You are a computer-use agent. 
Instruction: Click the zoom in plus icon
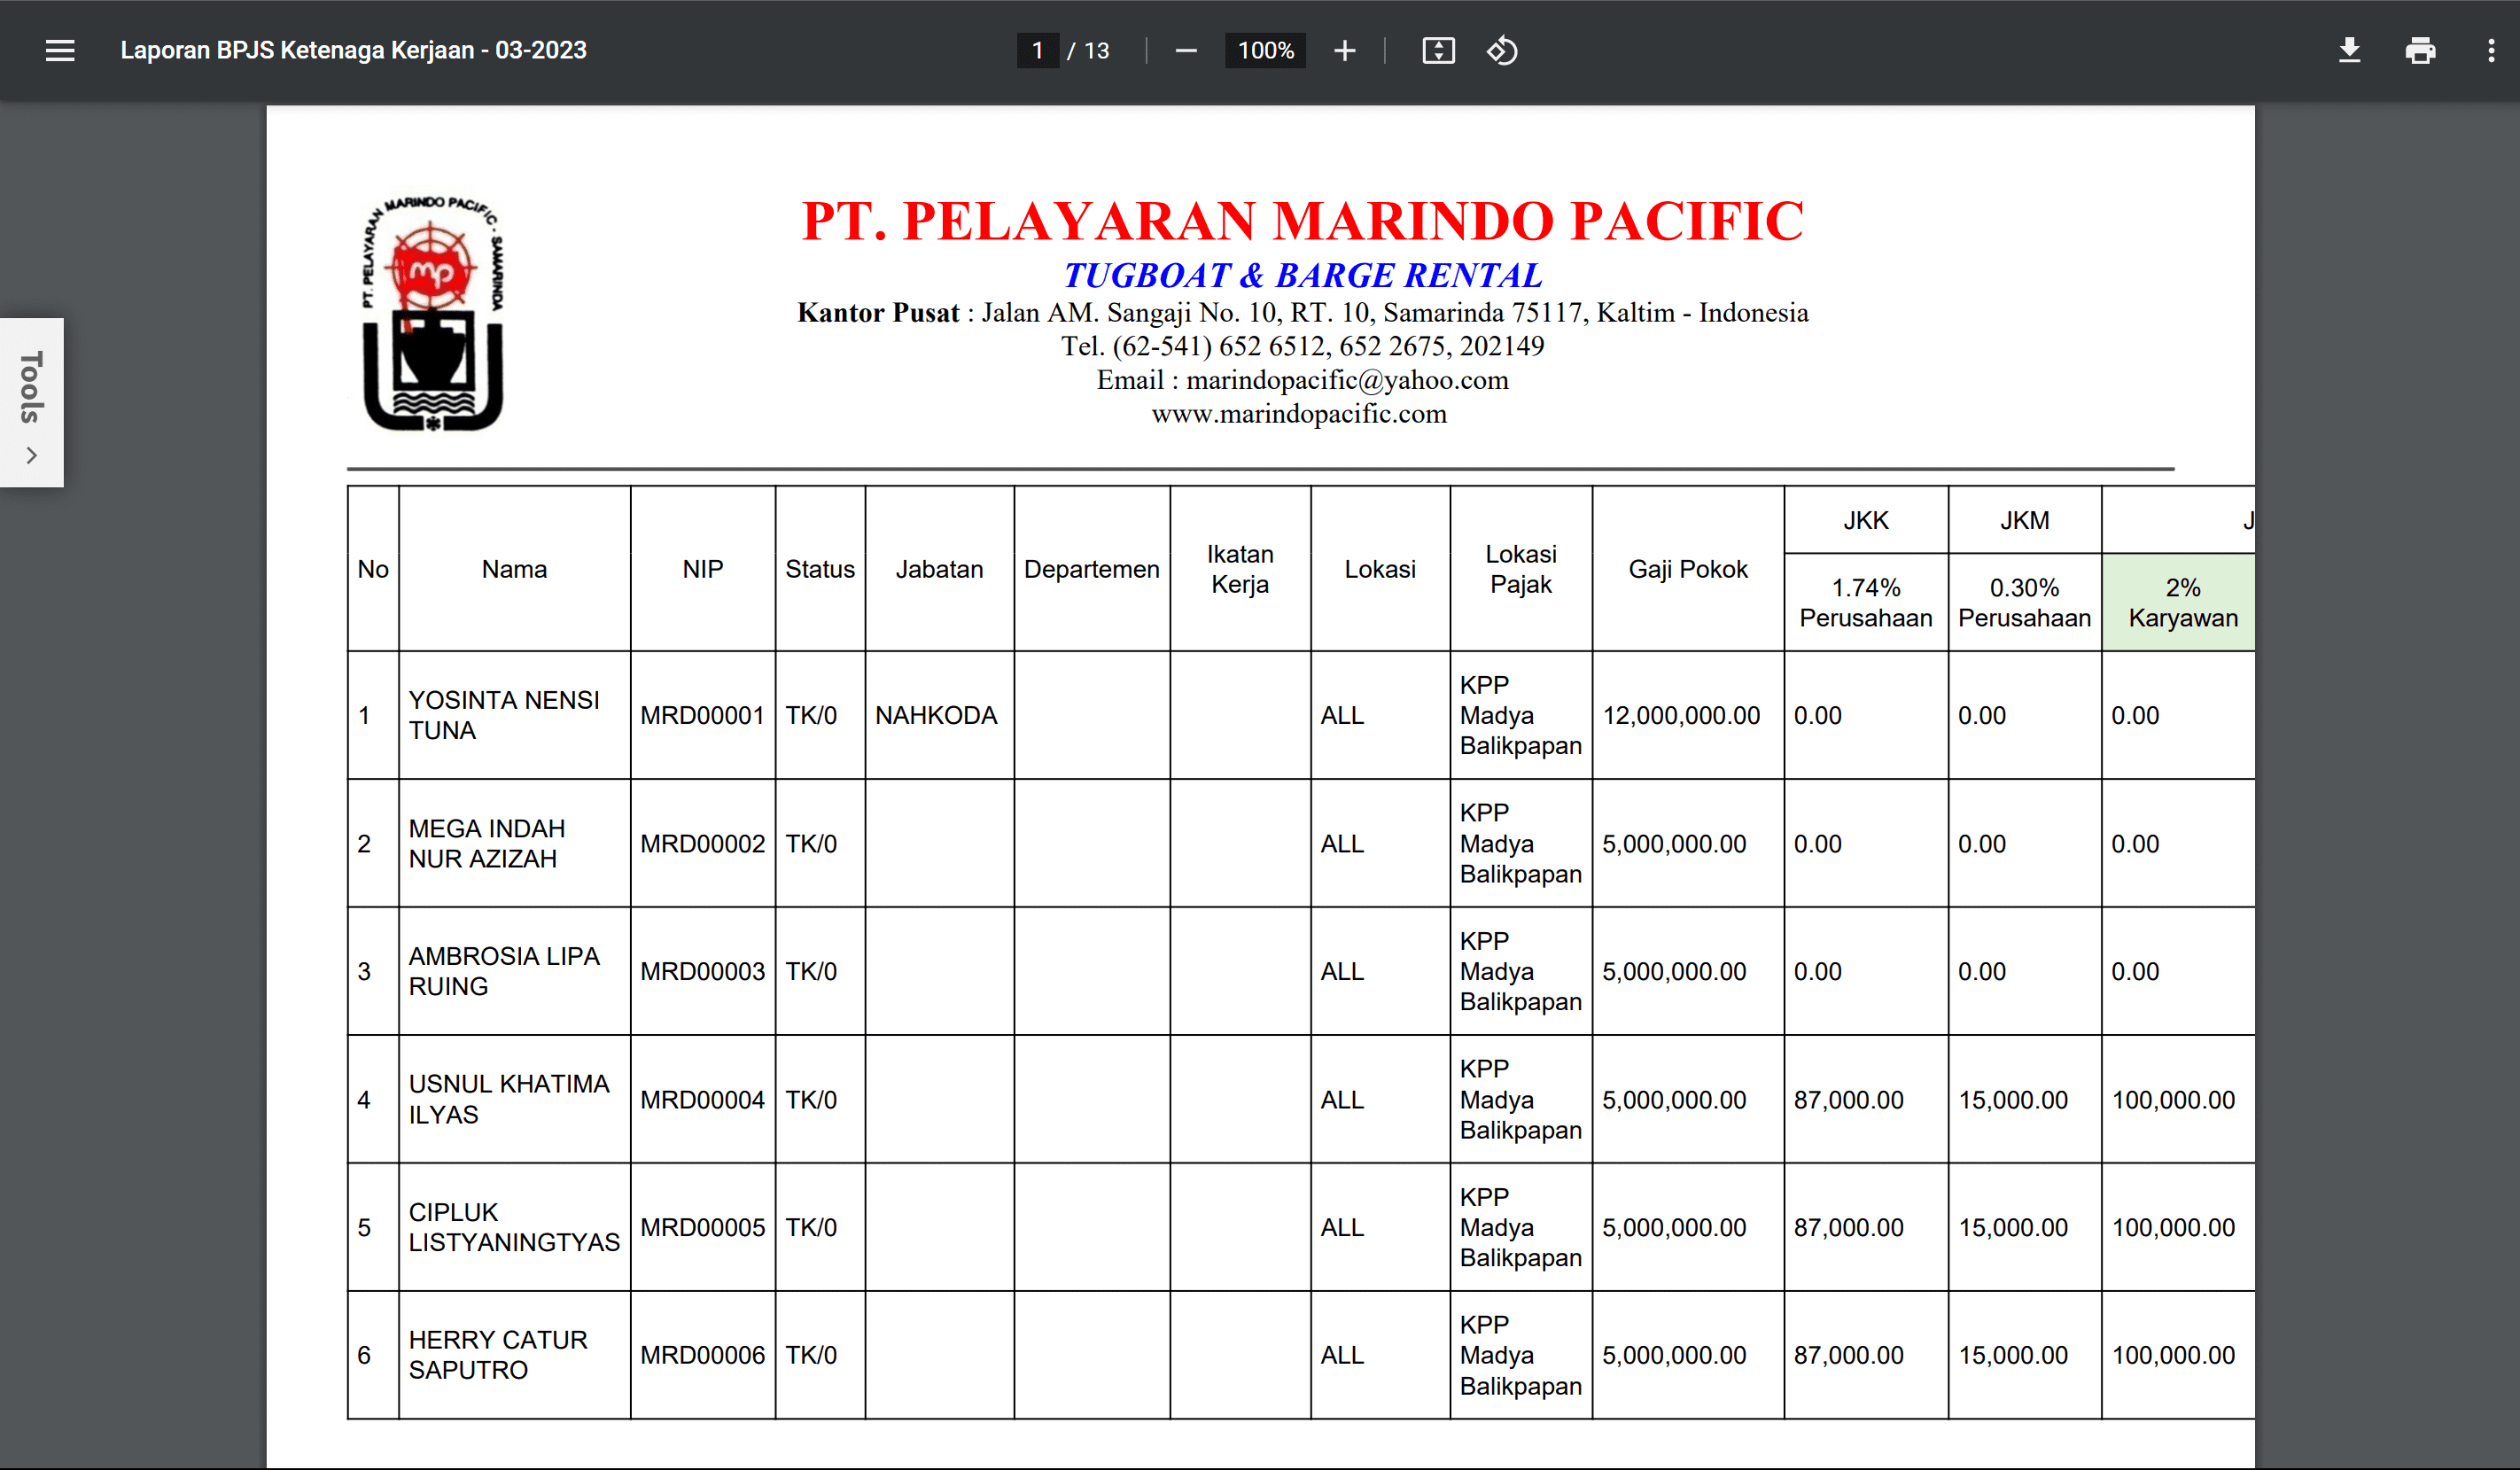click(1345, 51)
